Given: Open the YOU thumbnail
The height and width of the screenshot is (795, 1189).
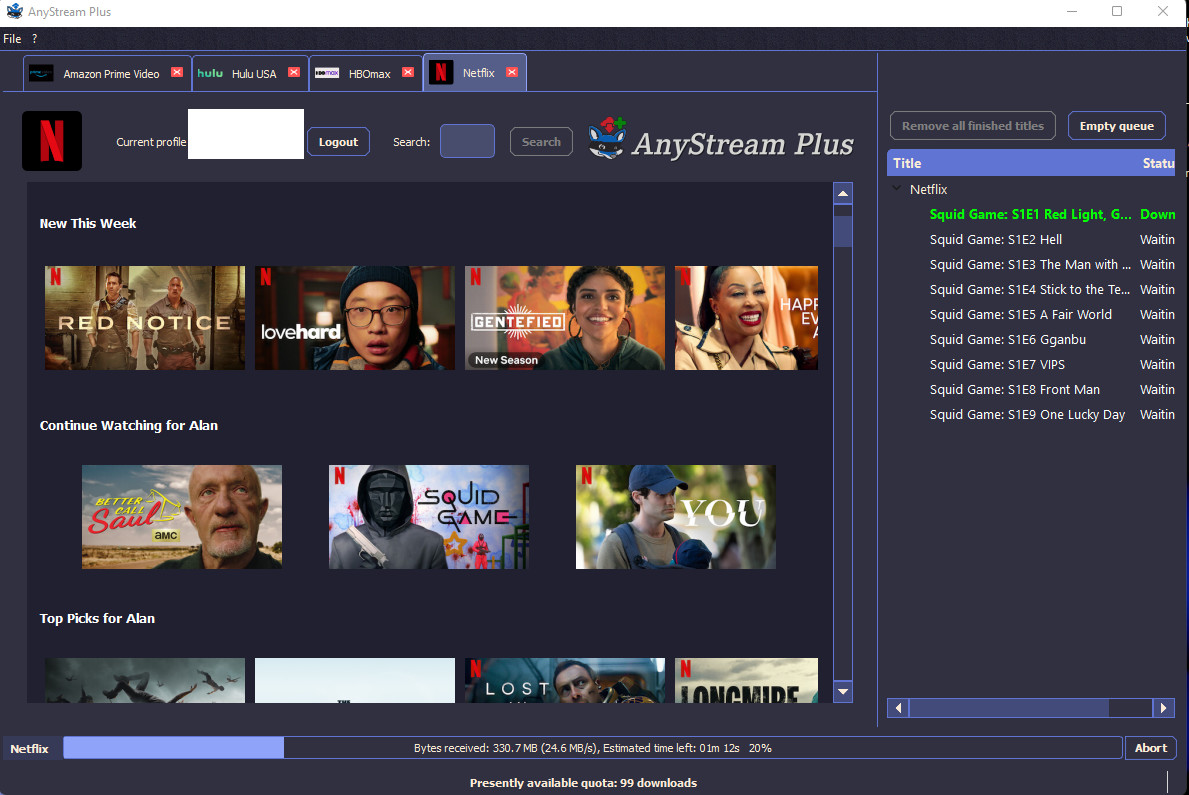Looking at the screenshot, I should 676,517.
